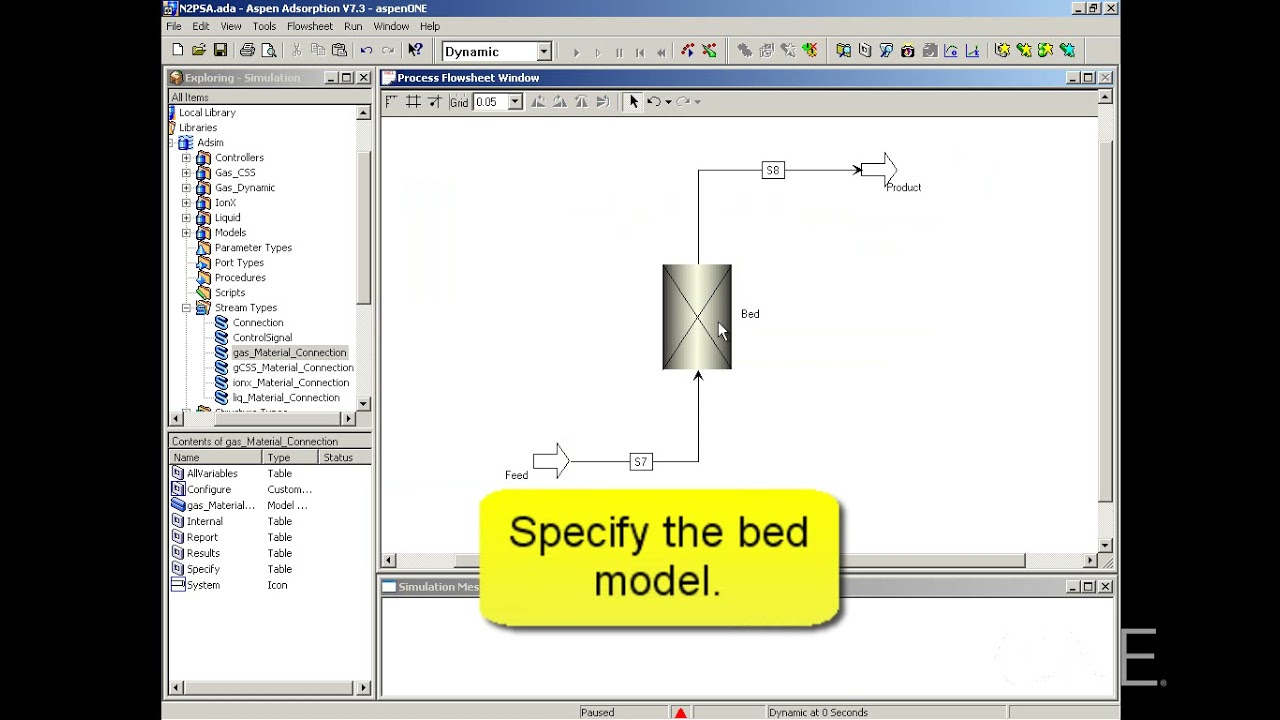The image size is (1280, 720).
Task: Select liq_Material_Connection stream type
Action: tap(286, 398)
